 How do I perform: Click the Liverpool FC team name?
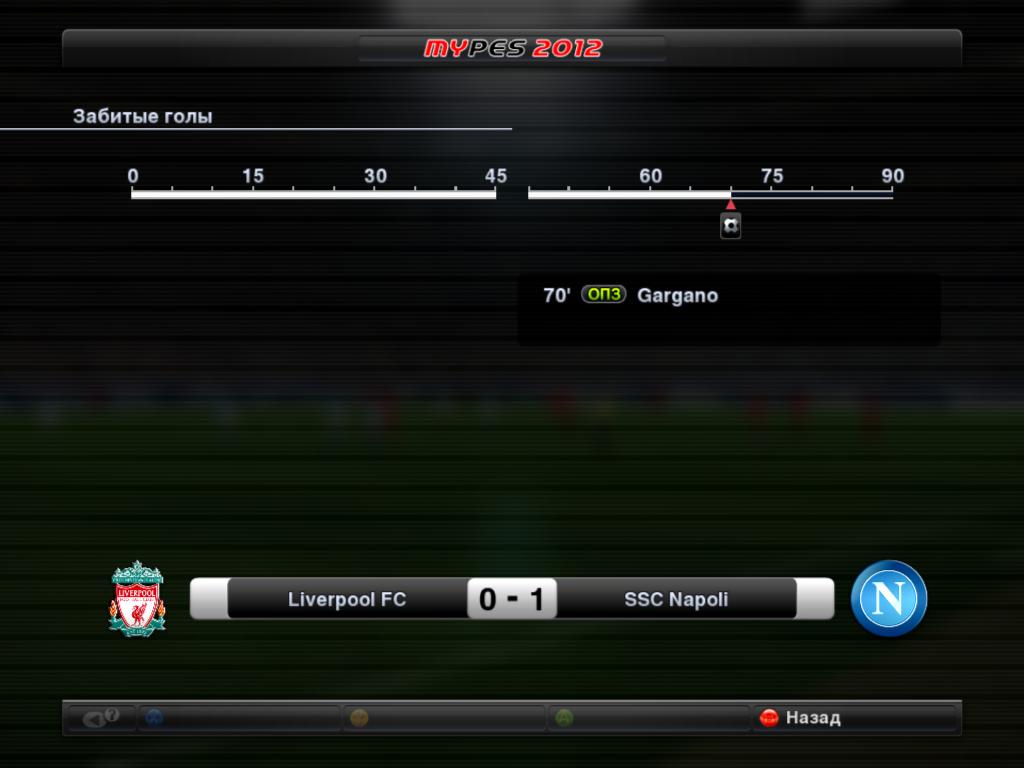coord(347,600)
